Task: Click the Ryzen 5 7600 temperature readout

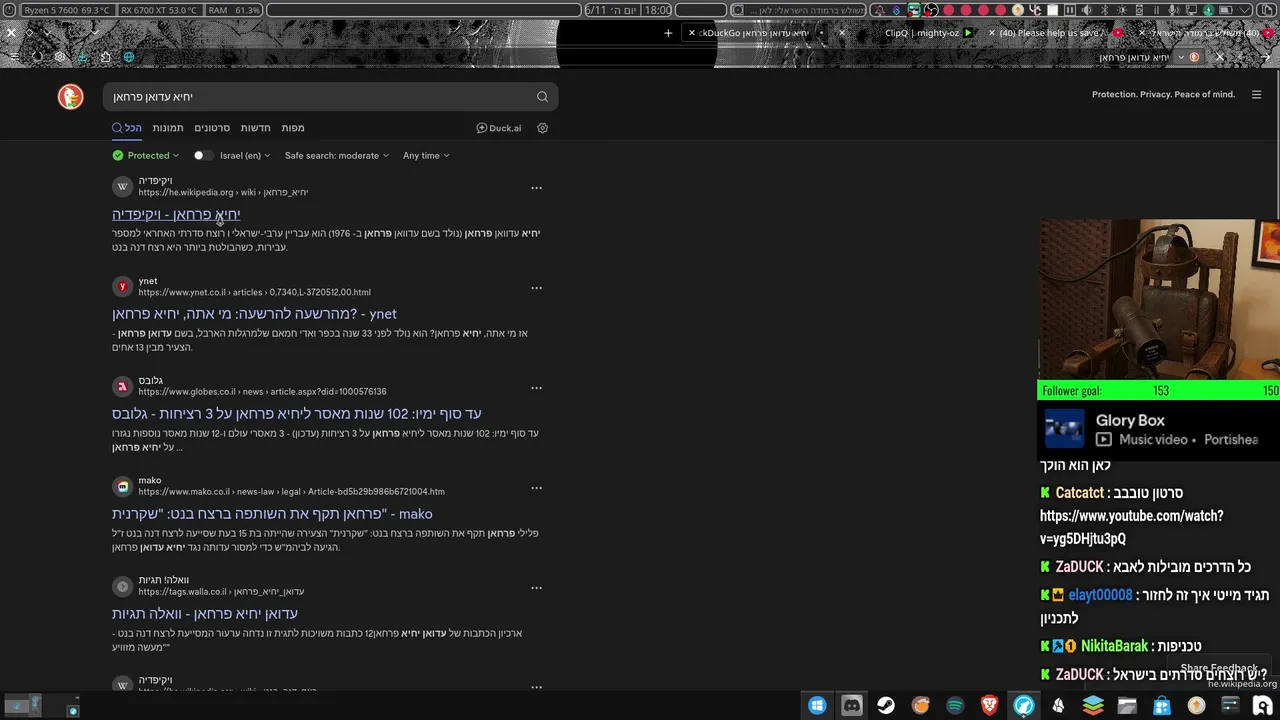Action: (67, 10)
